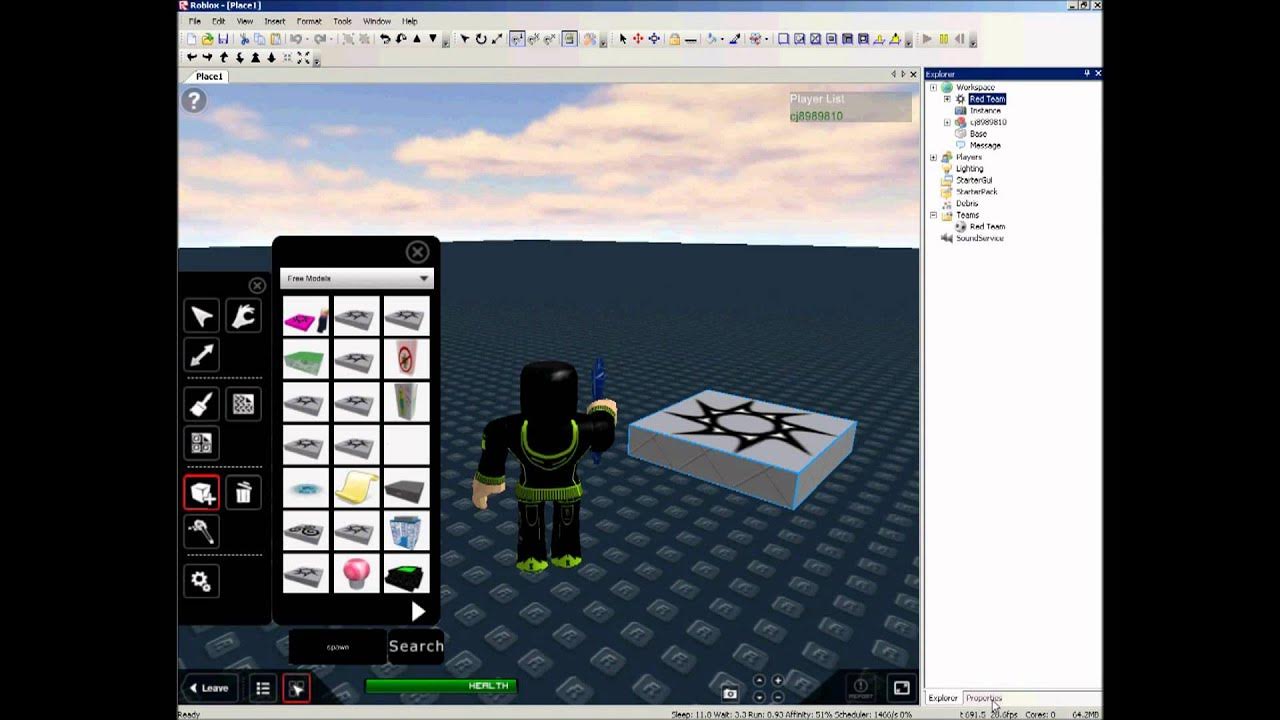This screenshot has width=1280, height=720.
Task: Click the Cut scissors toolbar icon
Action: pos(244,39)
